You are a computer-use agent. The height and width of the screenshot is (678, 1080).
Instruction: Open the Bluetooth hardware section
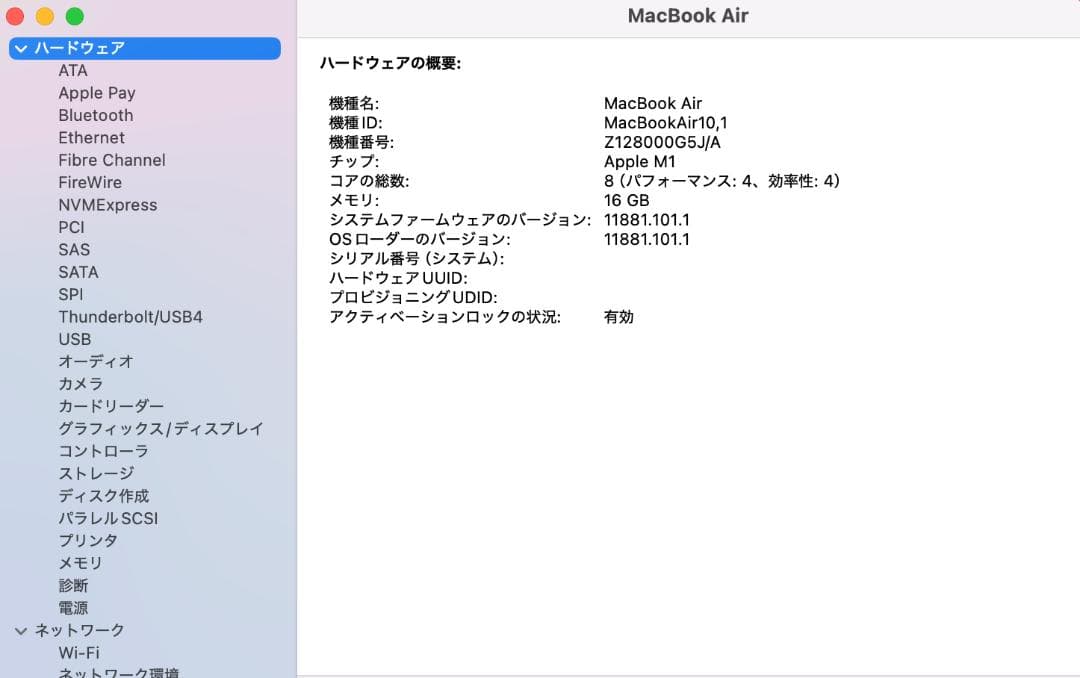point(95,115)
